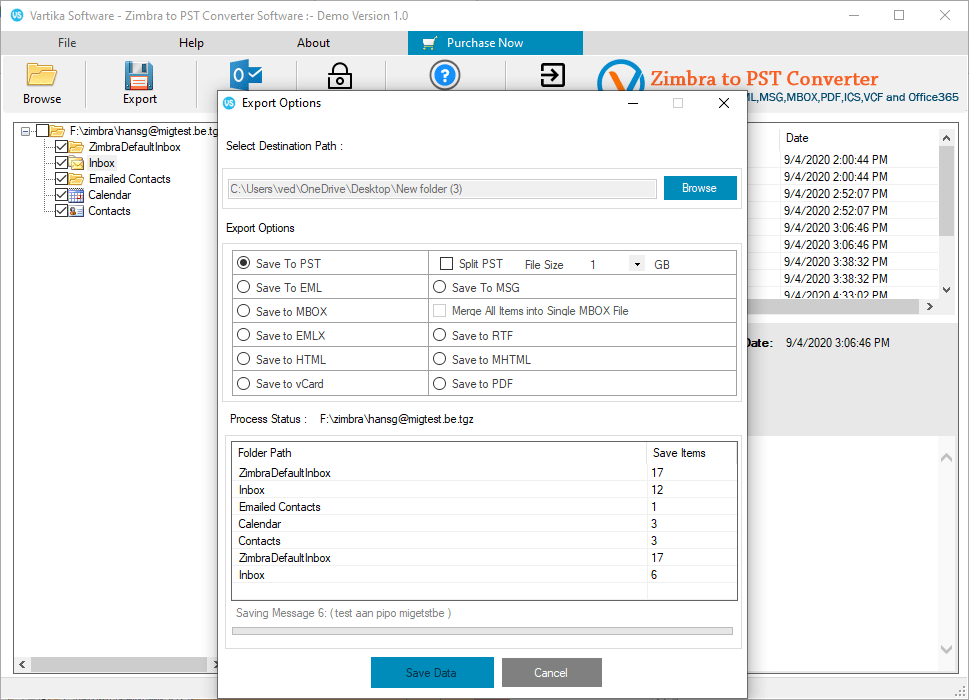Open the Help menu
Viewport: 969px width, 700px height.
[x=191, y=43]
